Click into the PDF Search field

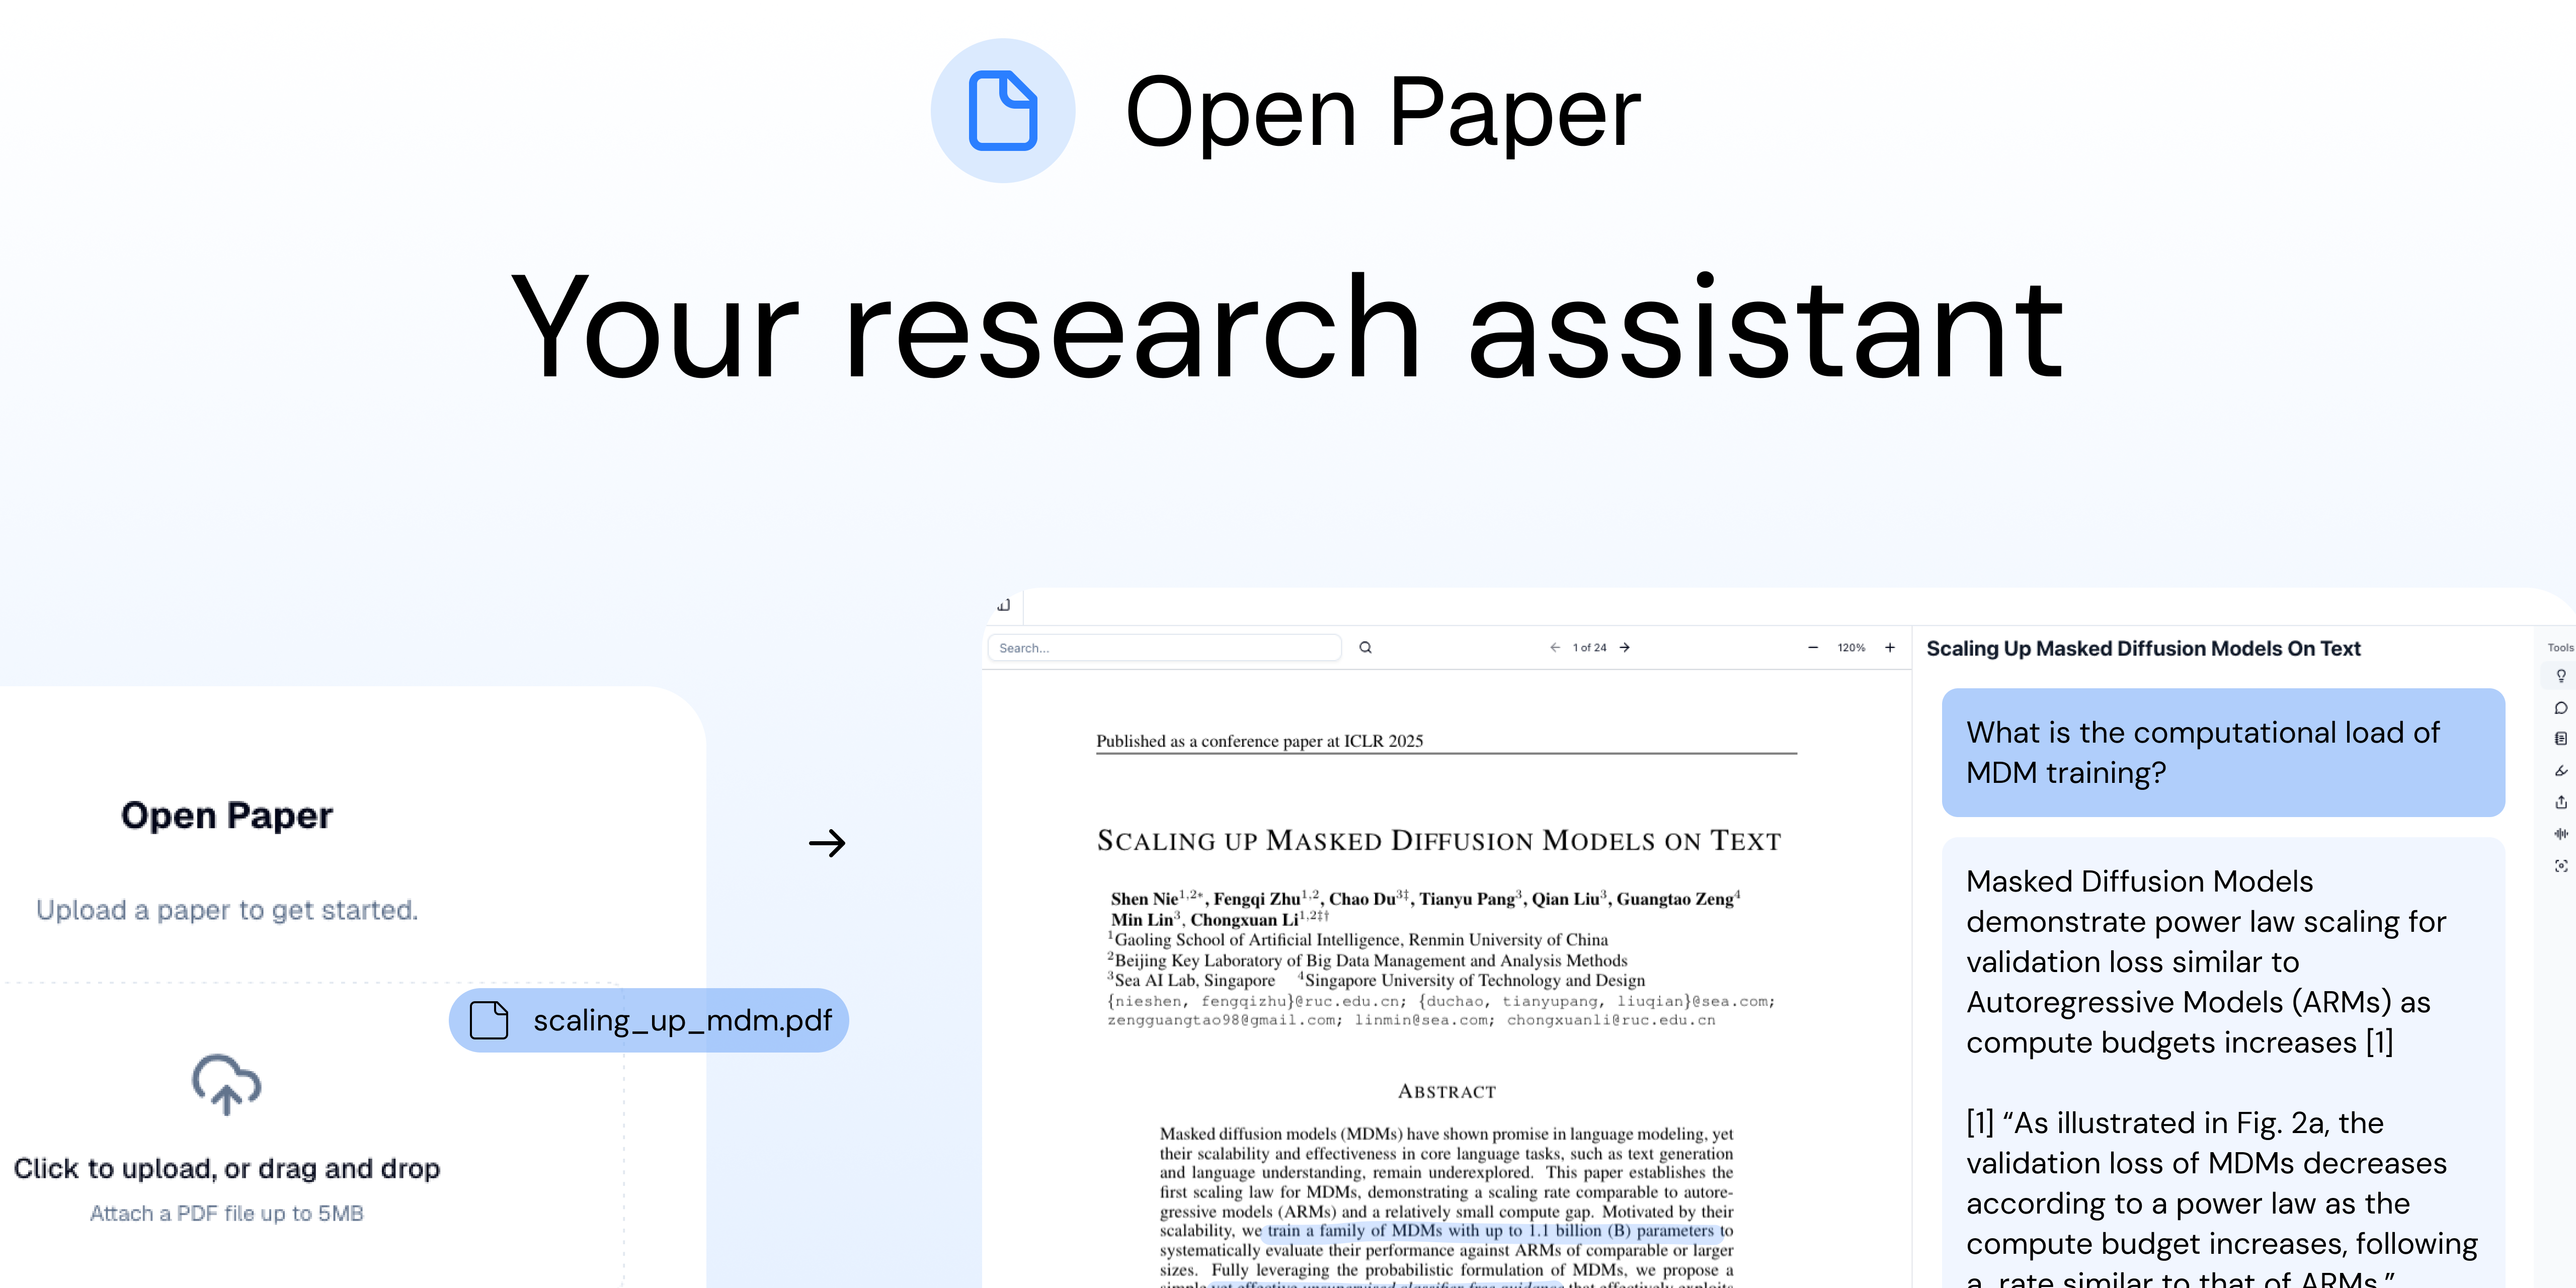pyautogui.click(x=1164, y=647)
